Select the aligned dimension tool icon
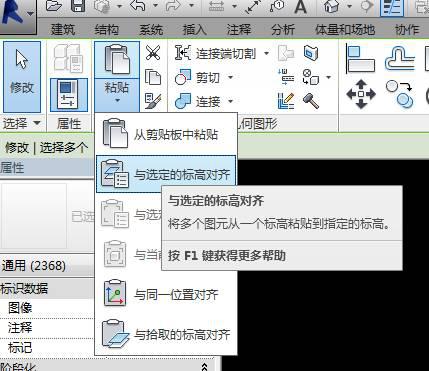This screenshot has width=429, height=371. coord(252,6)
